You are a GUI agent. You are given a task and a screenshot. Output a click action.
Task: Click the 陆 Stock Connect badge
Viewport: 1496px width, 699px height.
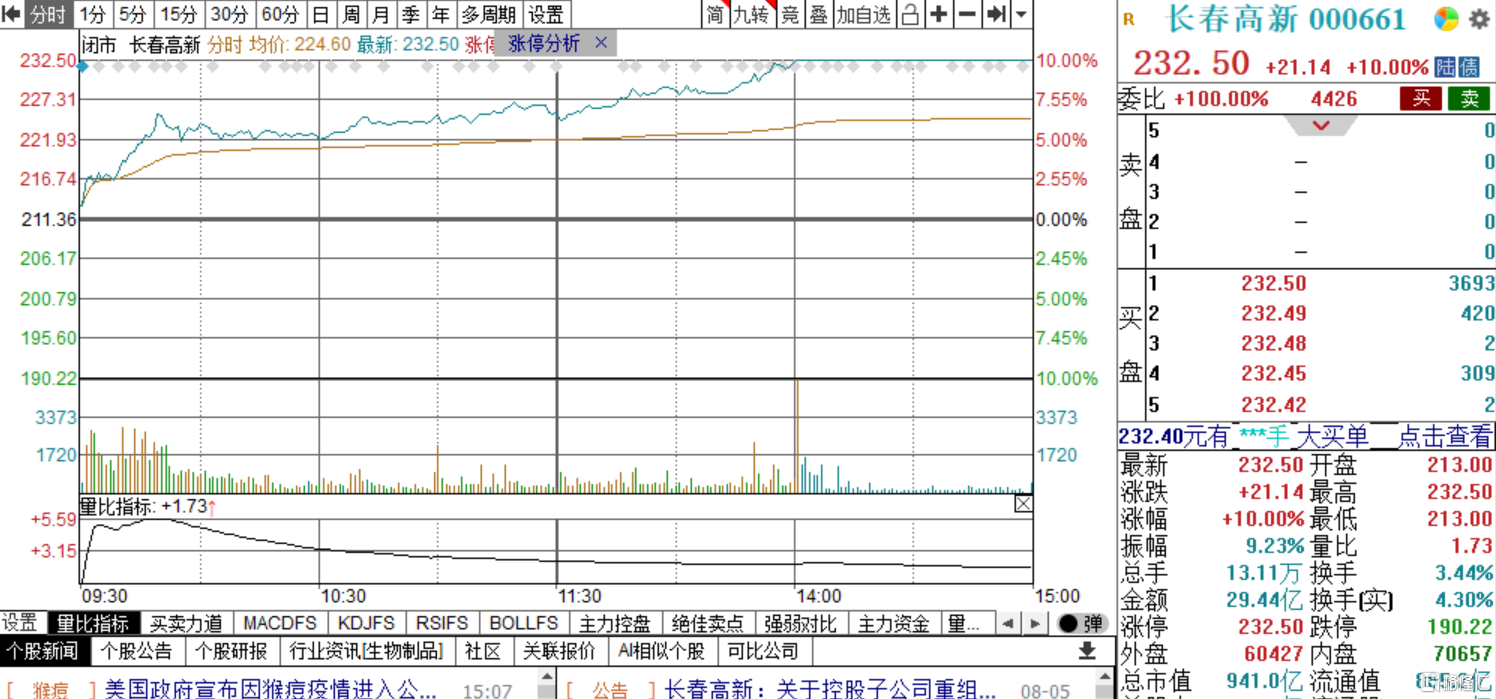tap(1446, 67)
